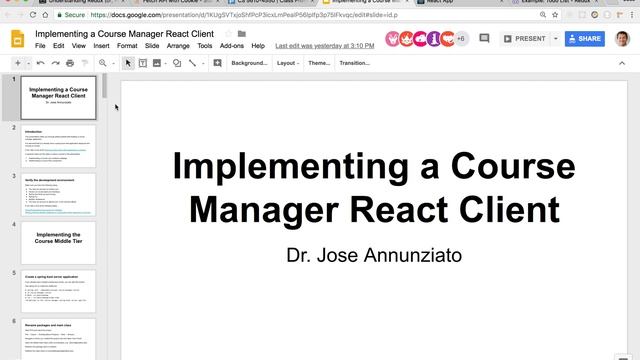
Task: Open the View menu
Action: 79,46
